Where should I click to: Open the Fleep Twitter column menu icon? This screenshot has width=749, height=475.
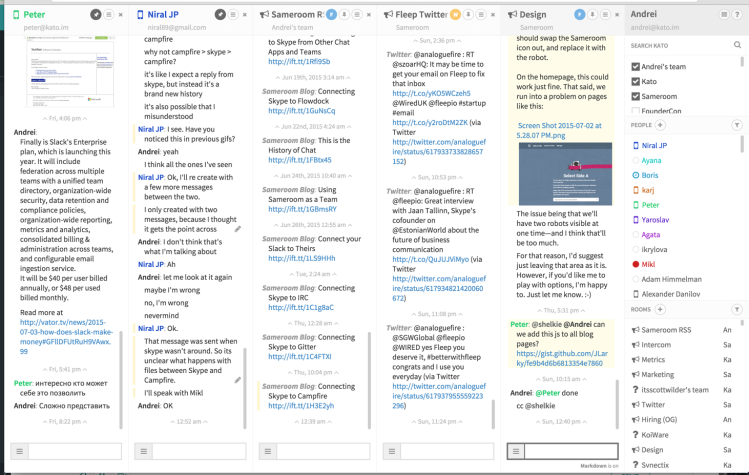(481, 15)
